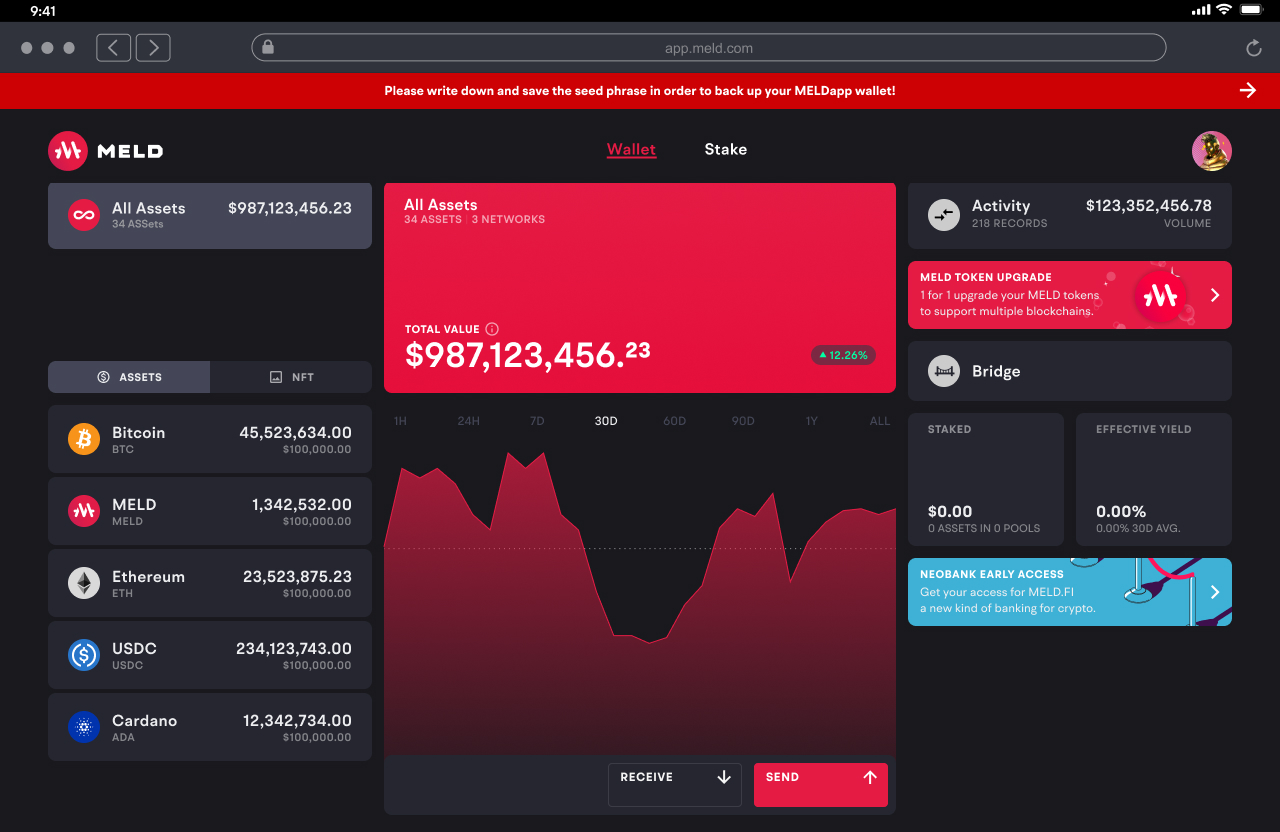Image resolution: width=1280 pixels, height=832 pixels.
Task: Click the browser forward arrow
Action: 153,47
